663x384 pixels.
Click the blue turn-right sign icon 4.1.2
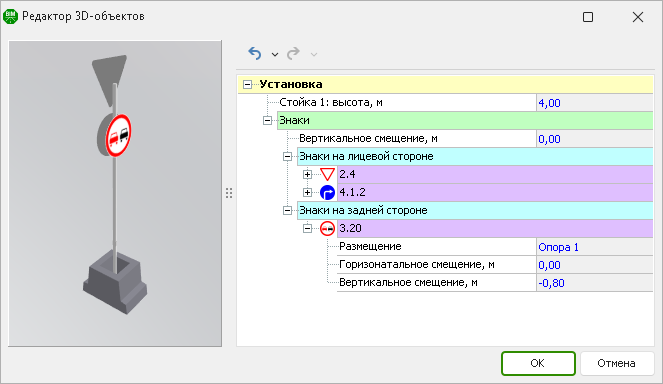(x=327, y=192)
